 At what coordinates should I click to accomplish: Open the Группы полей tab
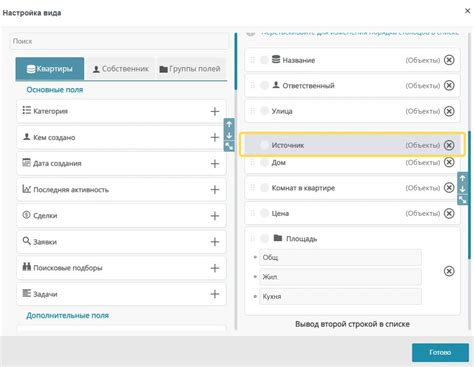[x=190, y=69]
